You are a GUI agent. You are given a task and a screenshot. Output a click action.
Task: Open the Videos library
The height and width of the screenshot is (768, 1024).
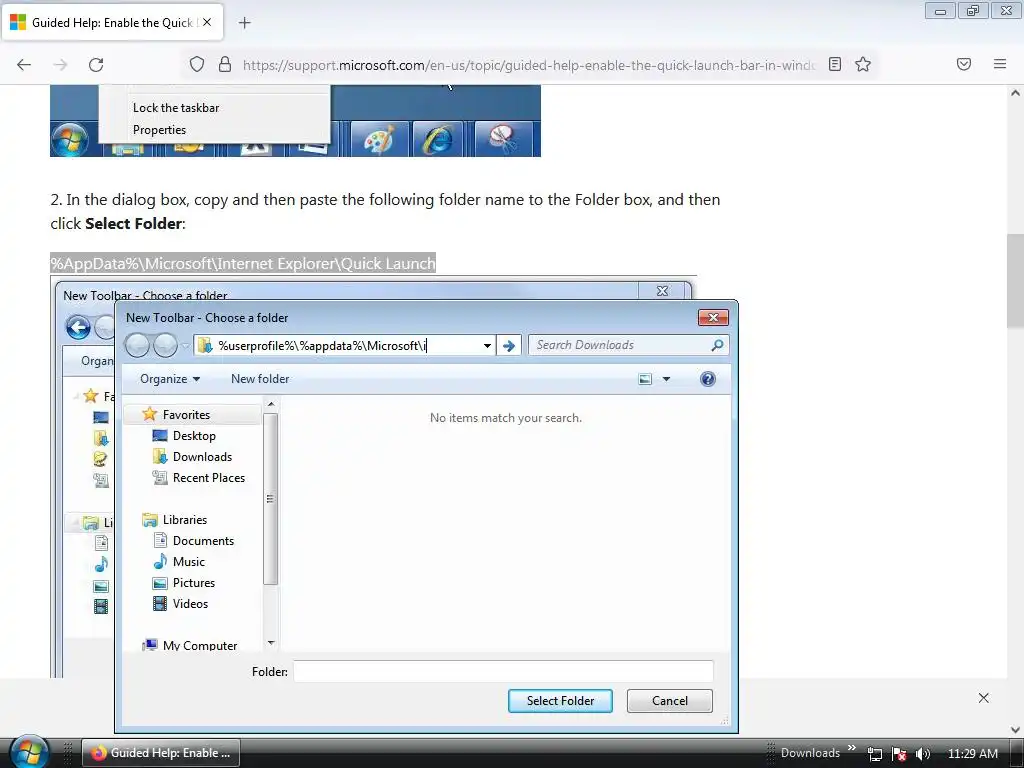coord(190,603)
